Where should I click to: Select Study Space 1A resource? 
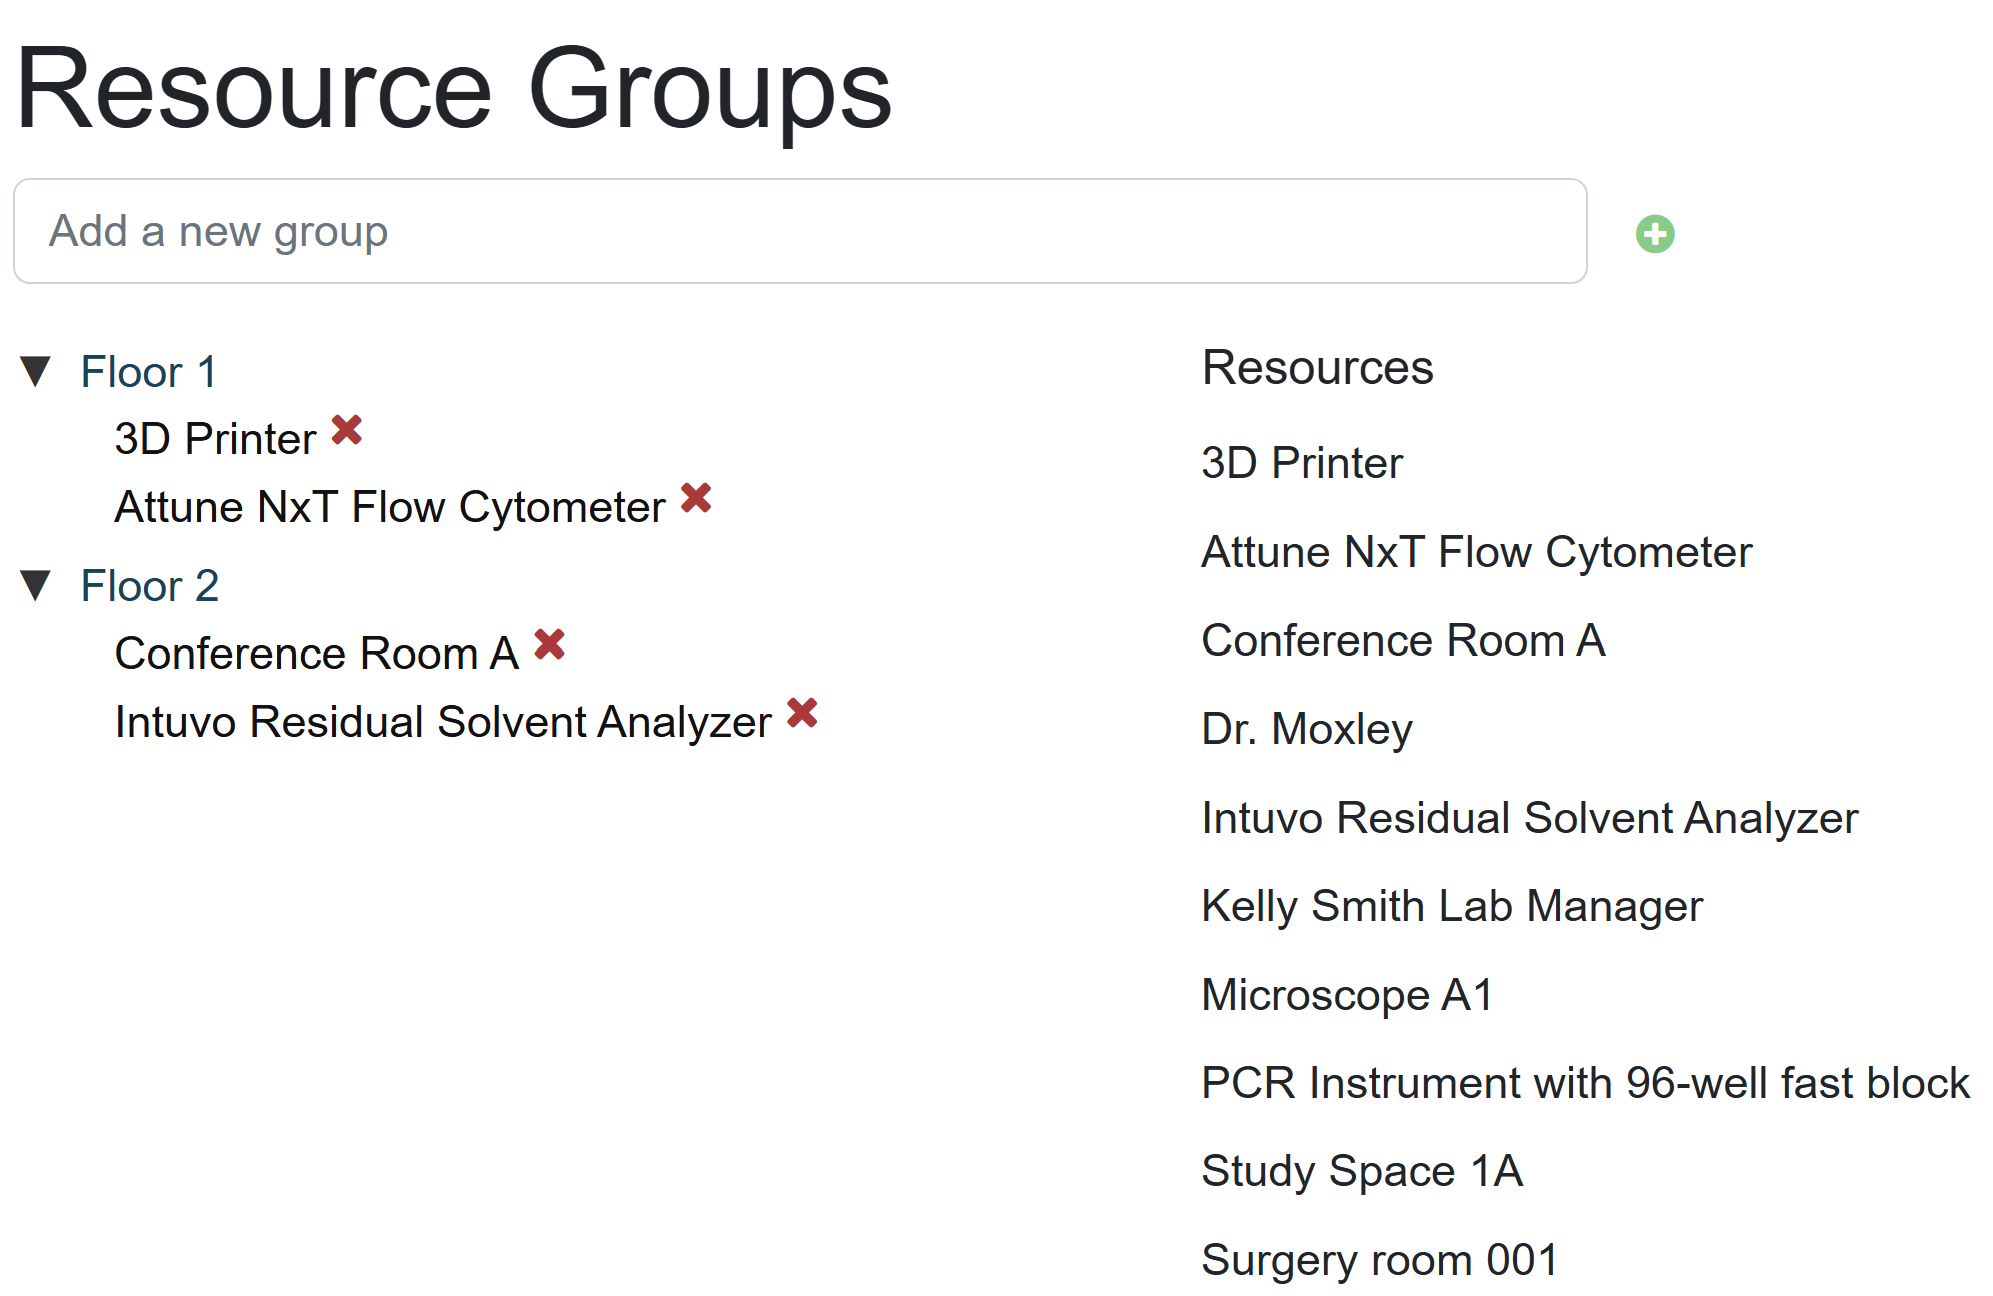coord(1362,1171)
